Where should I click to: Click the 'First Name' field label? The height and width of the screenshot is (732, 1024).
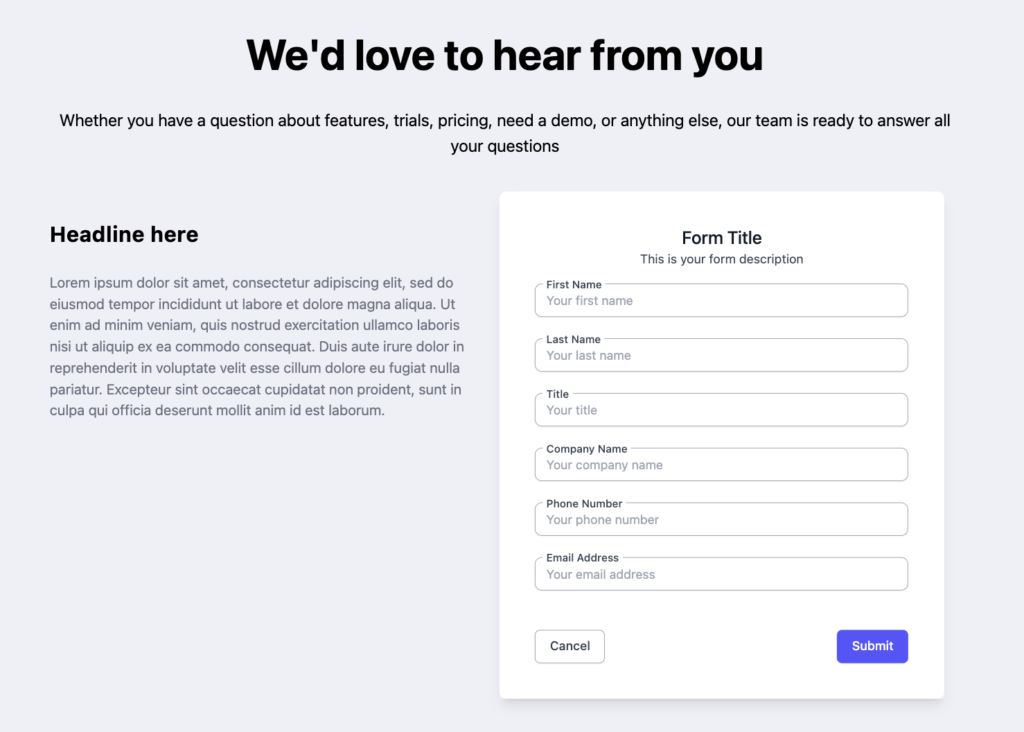[574, 285]
